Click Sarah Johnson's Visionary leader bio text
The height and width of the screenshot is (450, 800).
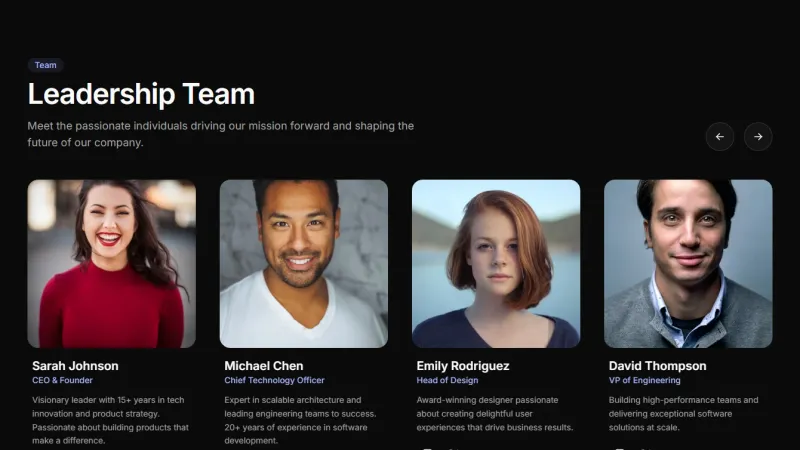(110, 420)
